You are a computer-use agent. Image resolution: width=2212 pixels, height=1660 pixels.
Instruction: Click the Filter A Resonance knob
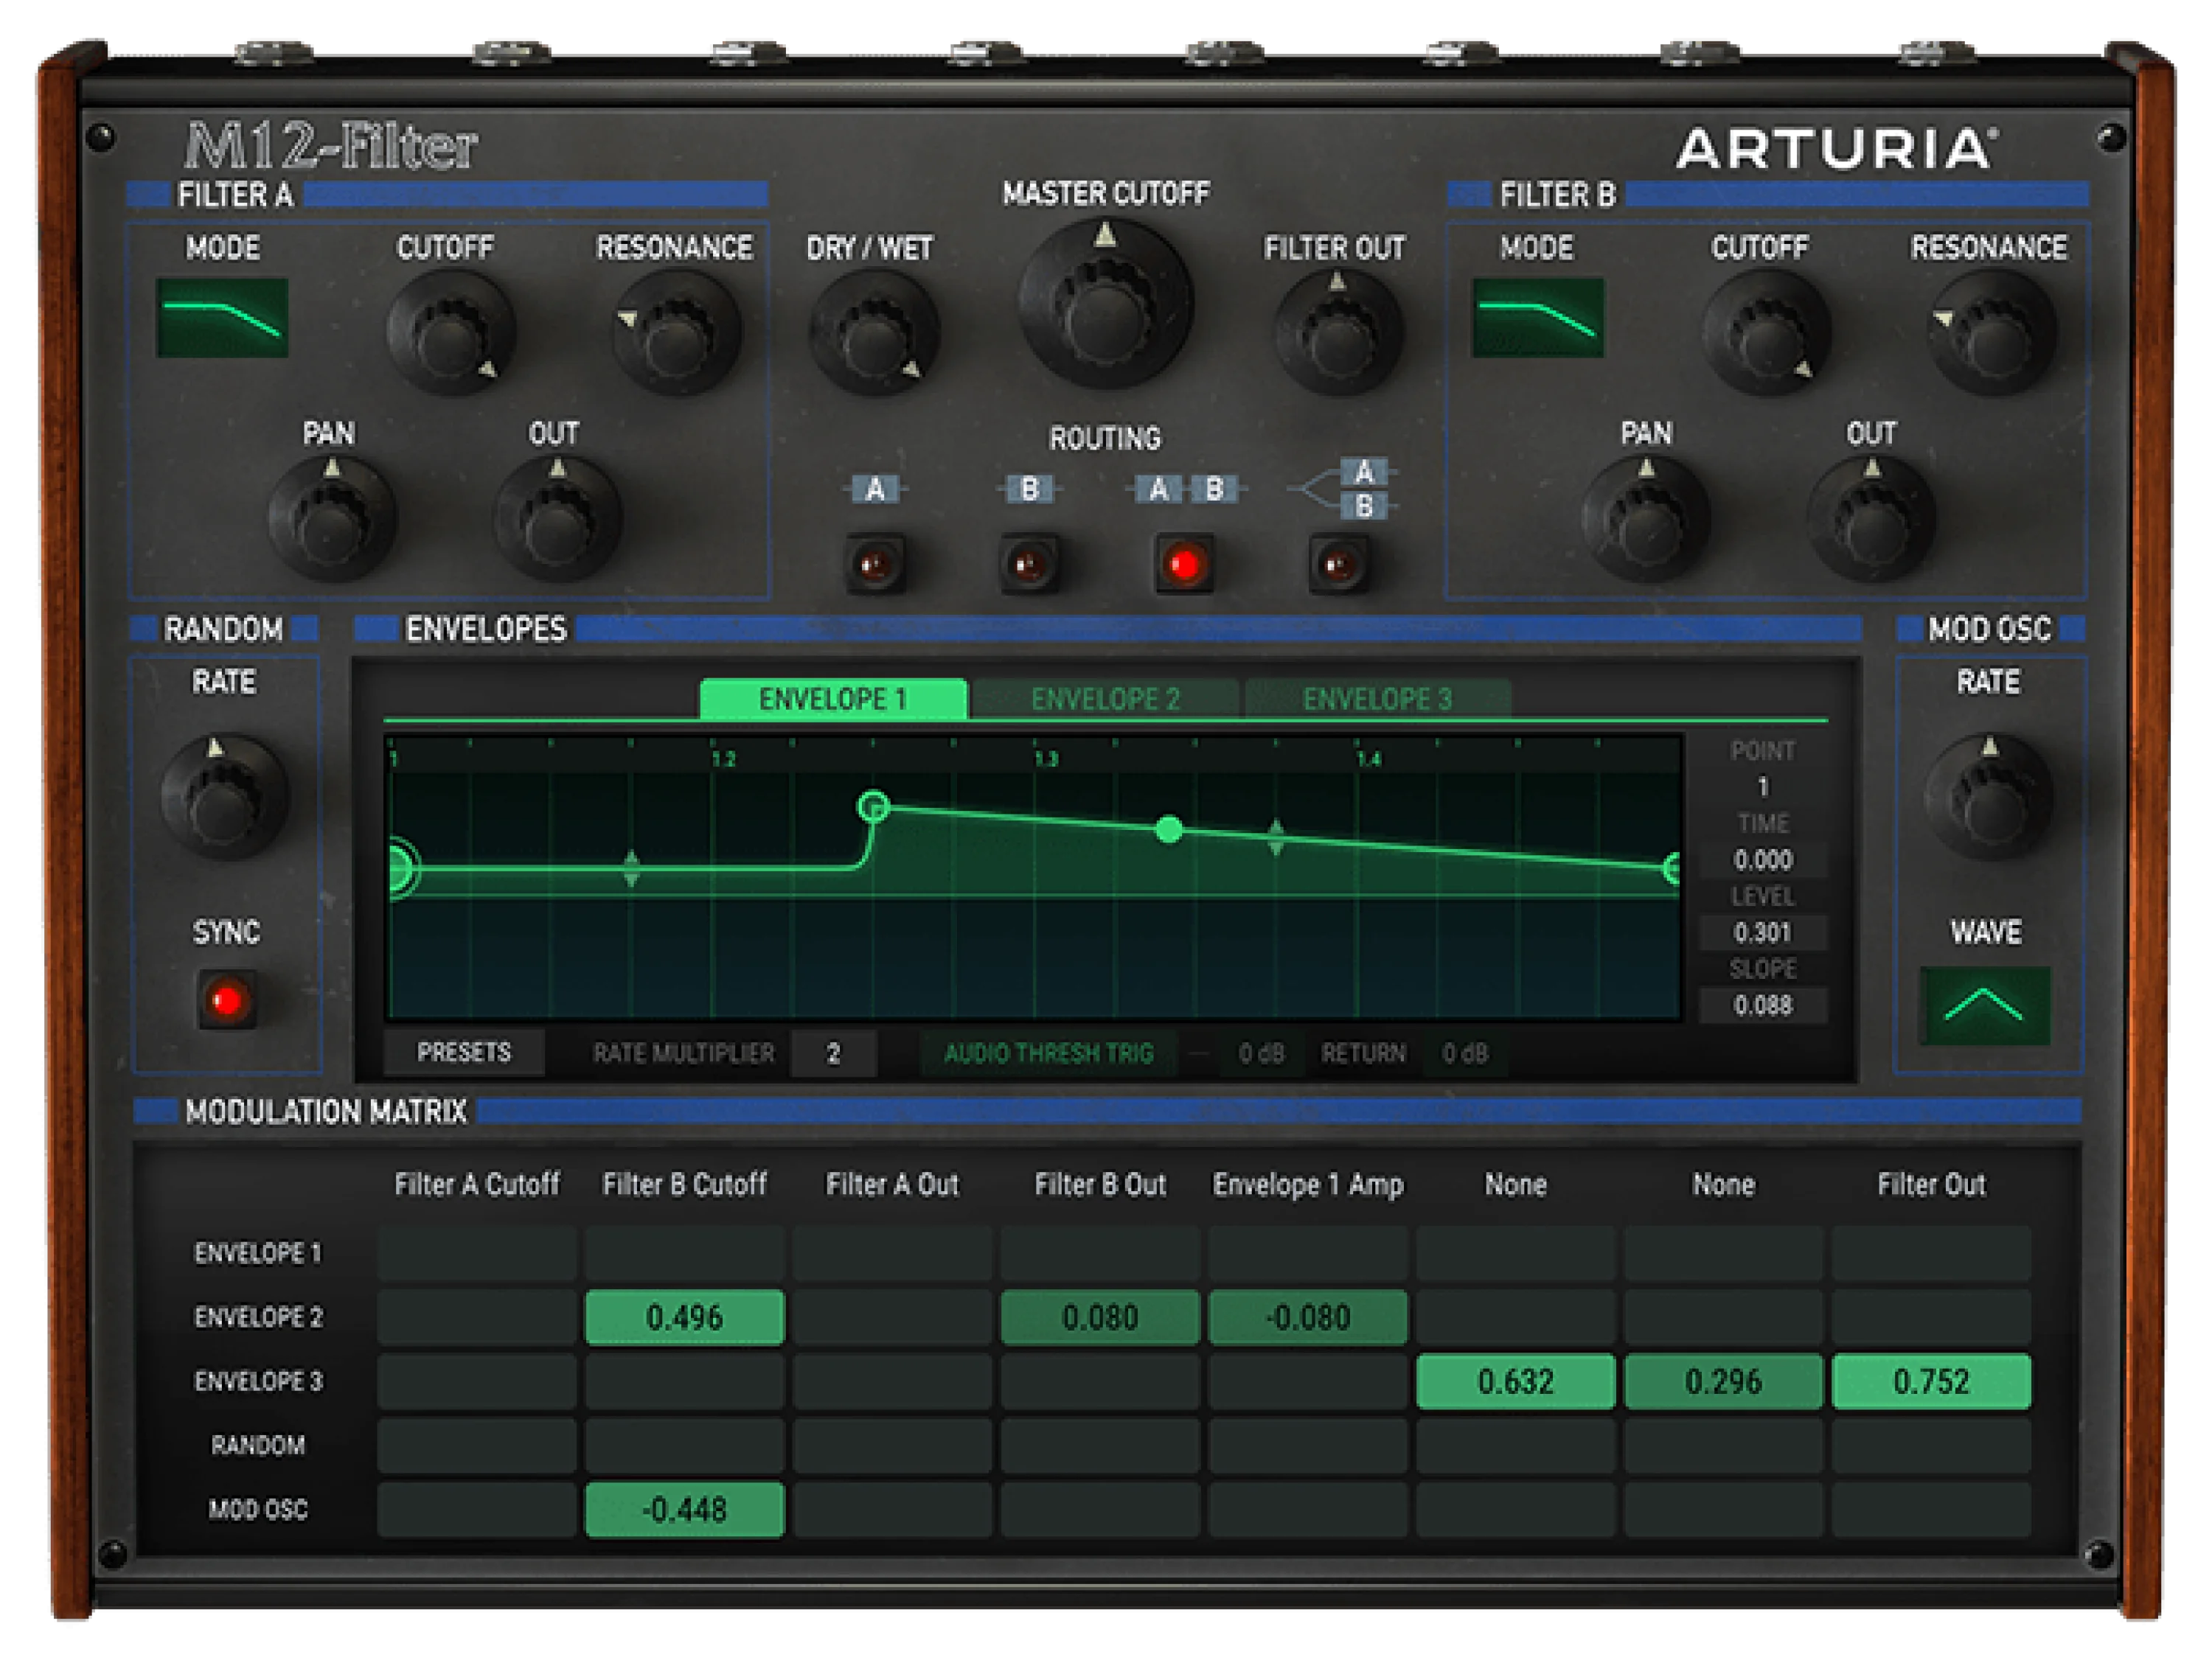tap(676, 333)
